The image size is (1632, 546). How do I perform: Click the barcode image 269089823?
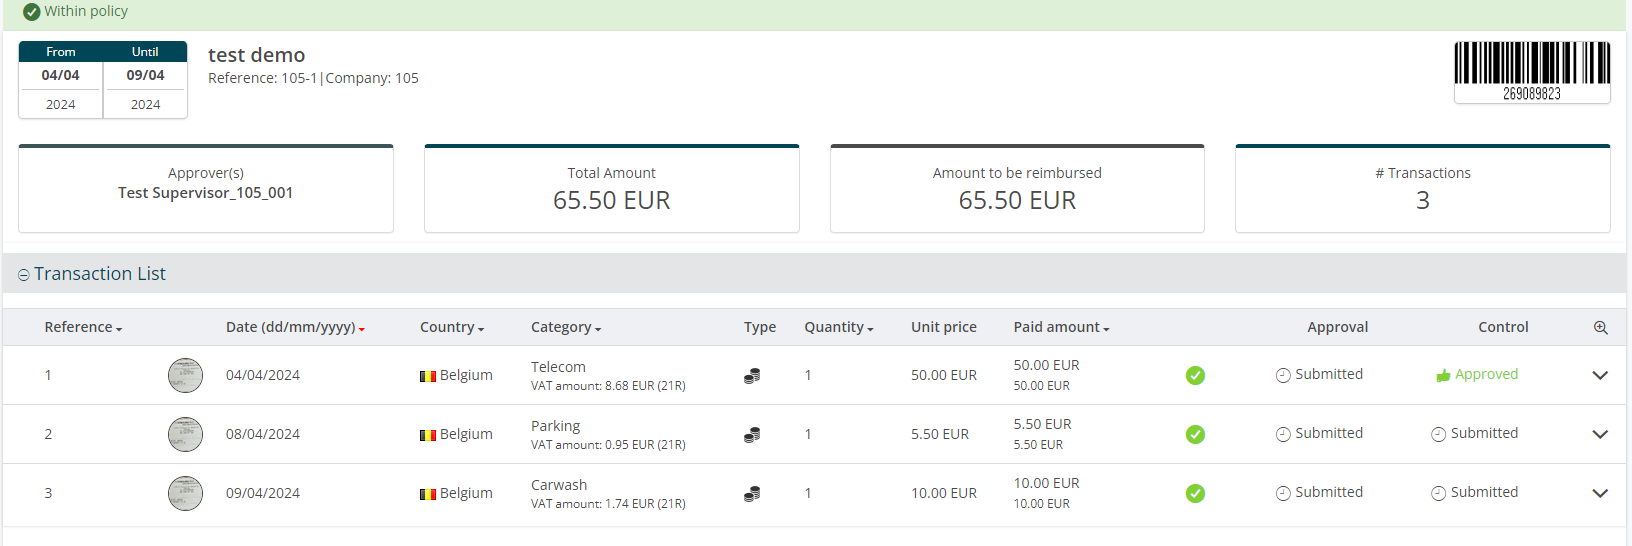1532,71
